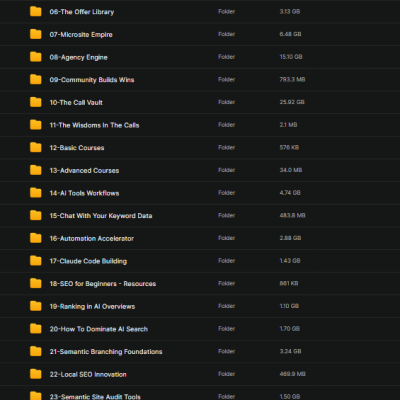Select the 13-Advanced Courses folder icon
Screen dimensions: 400x400
point(36,170)
